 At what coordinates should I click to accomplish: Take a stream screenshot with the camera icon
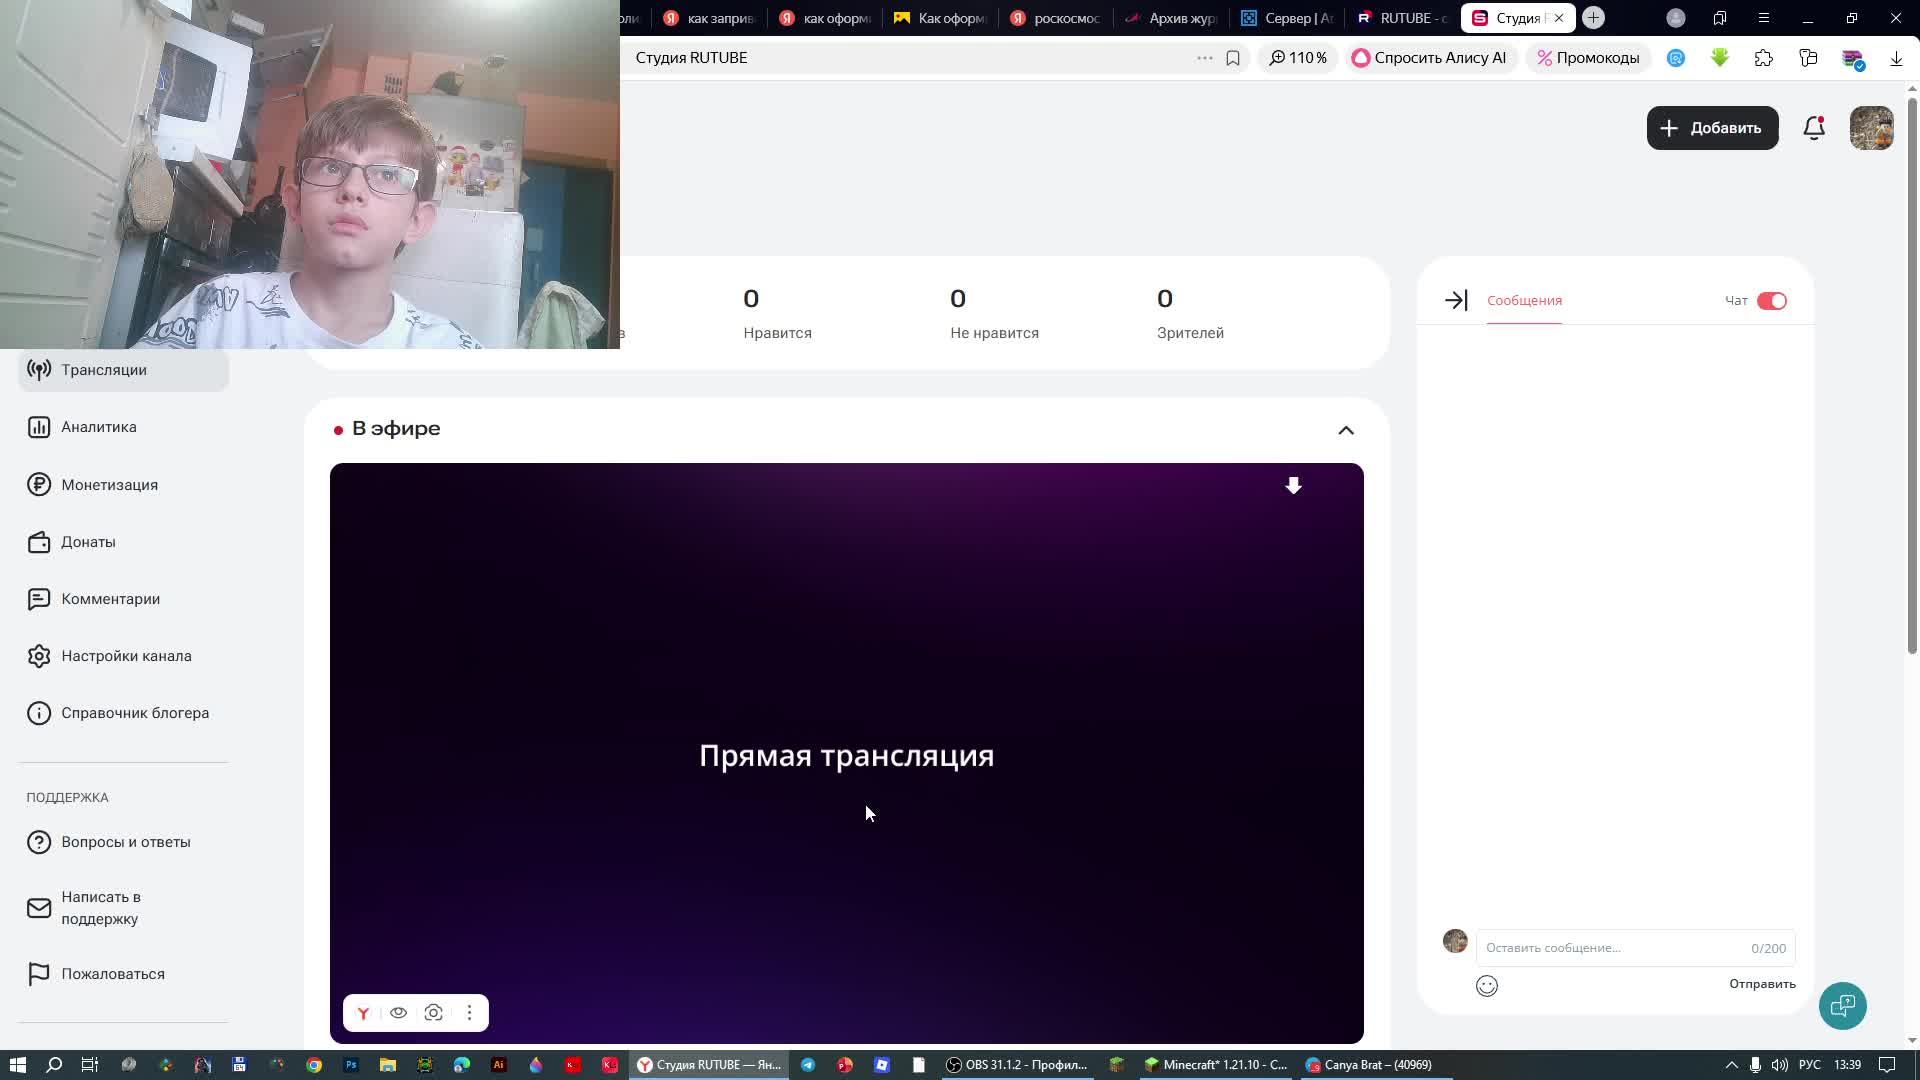[x=433, y=1012]
